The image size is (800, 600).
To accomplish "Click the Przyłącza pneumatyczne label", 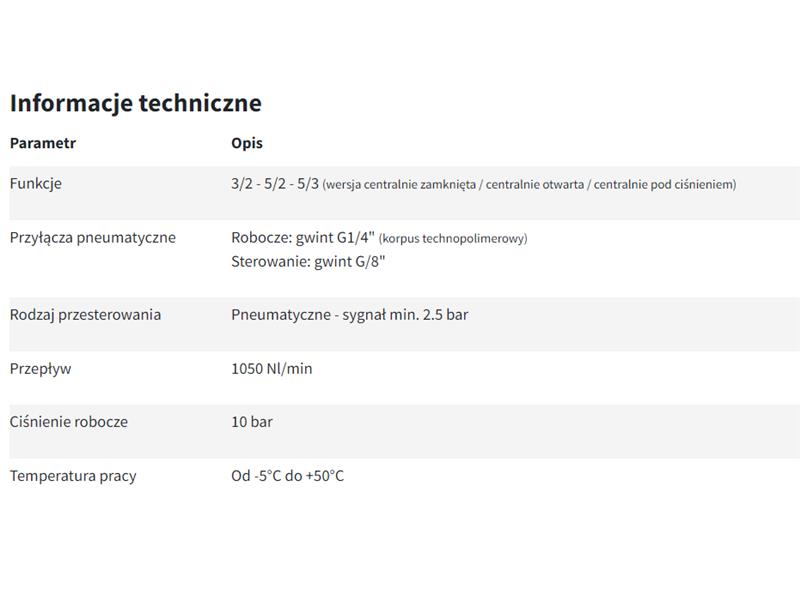I will 93,238.
